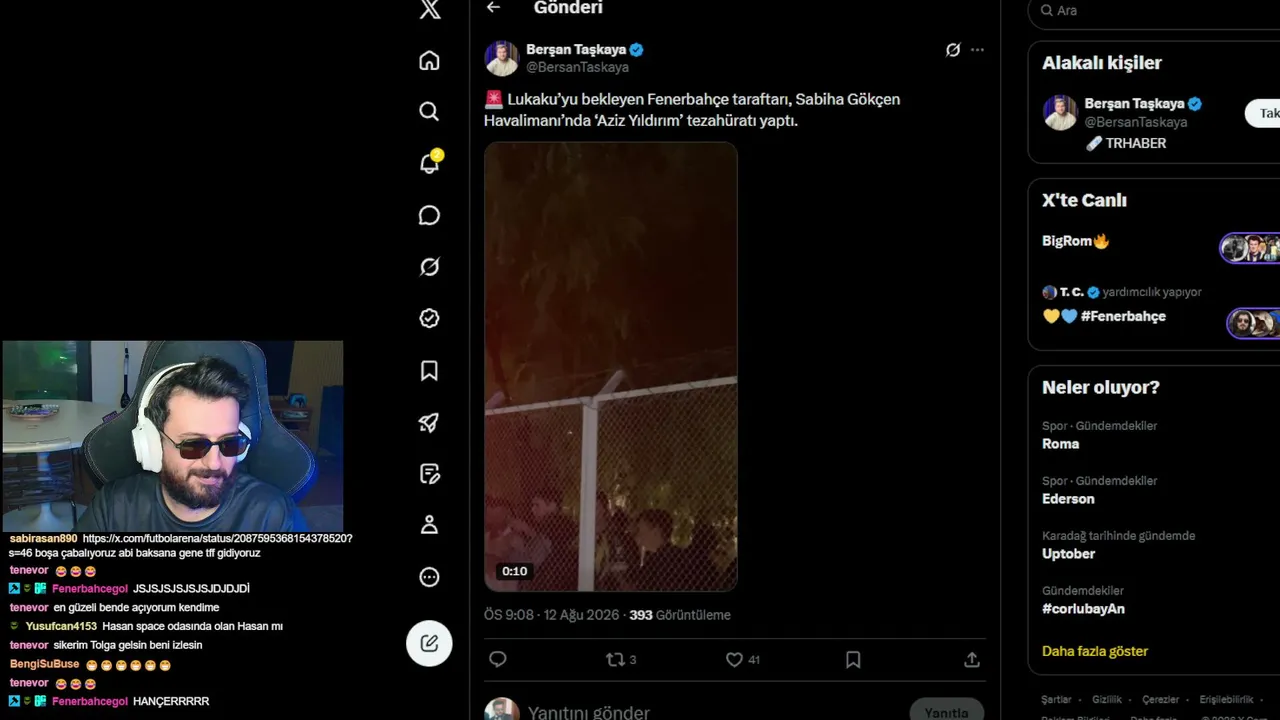Open Grok from the left sidebar
Screen dimensions: 1280x720
(429, 267)
